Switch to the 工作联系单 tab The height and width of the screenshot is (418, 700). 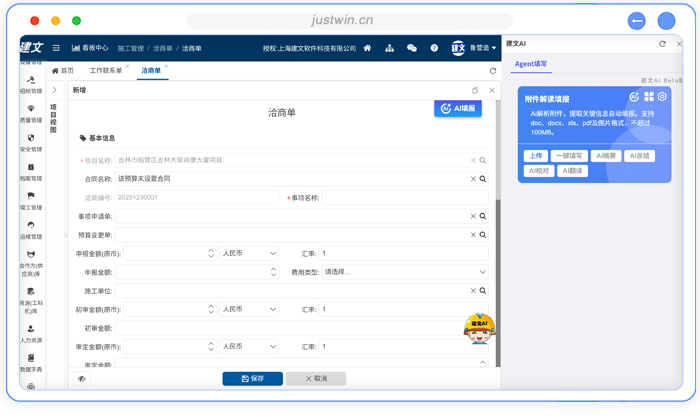pyautogui.click(x=108, y=71)
